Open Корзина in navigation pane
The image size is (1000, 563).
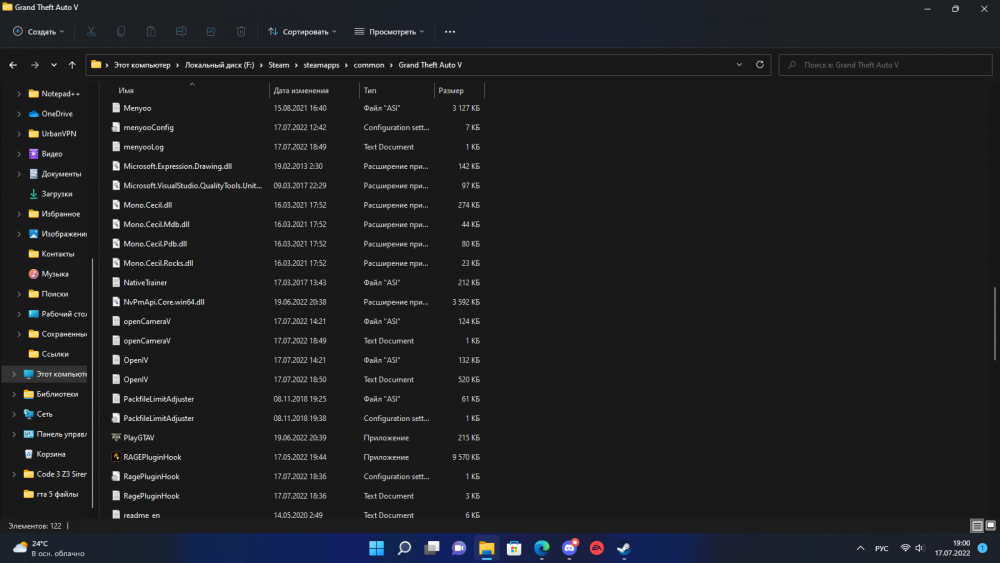51,454
